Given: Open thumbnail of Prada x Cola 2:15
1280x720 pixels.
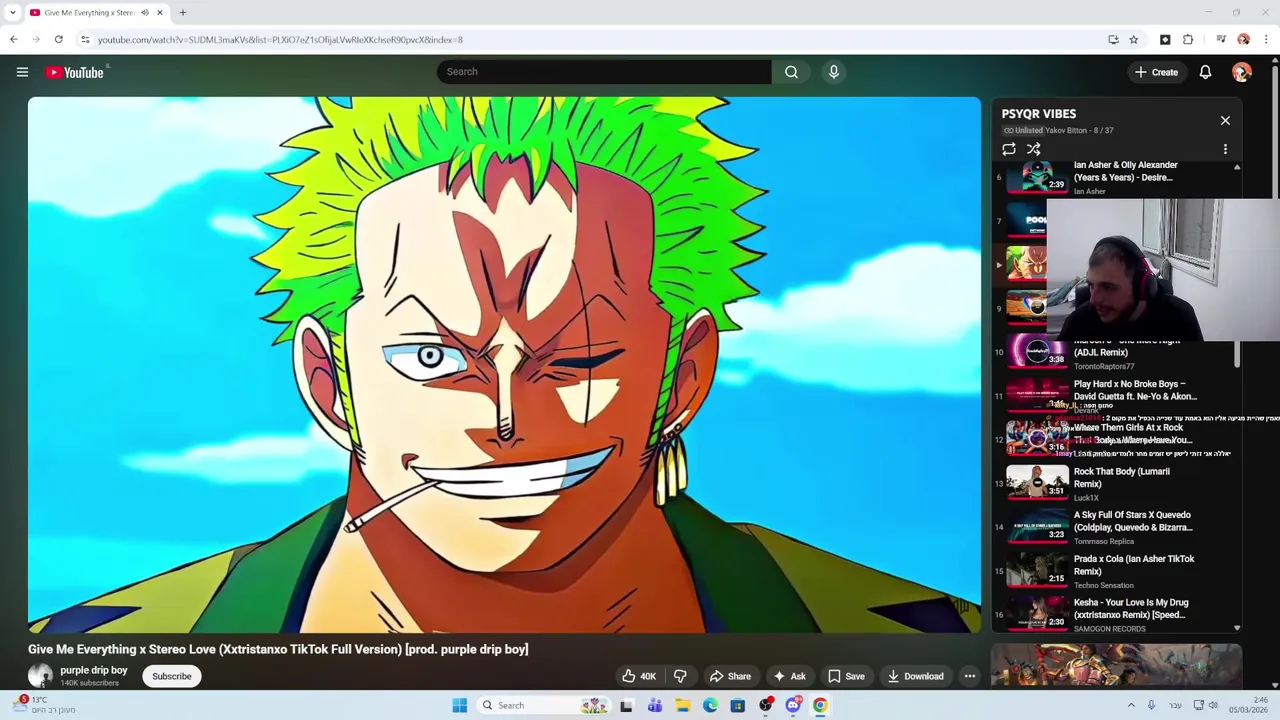Looking at the screenshot, I should (1037, 568).
